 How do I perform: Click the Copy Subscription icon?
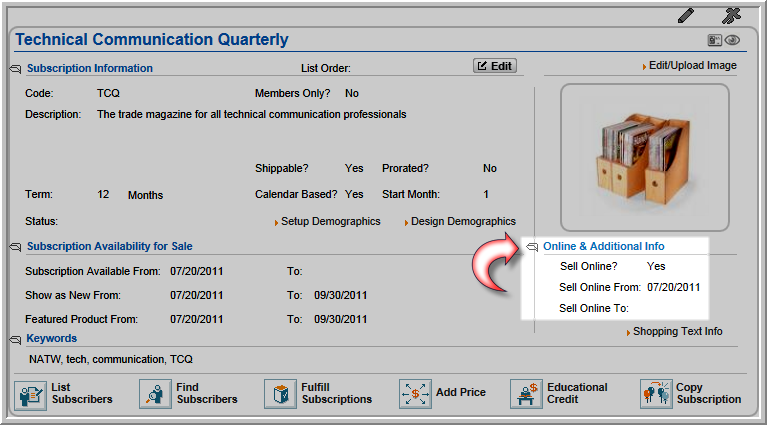[x=656, y=394]
